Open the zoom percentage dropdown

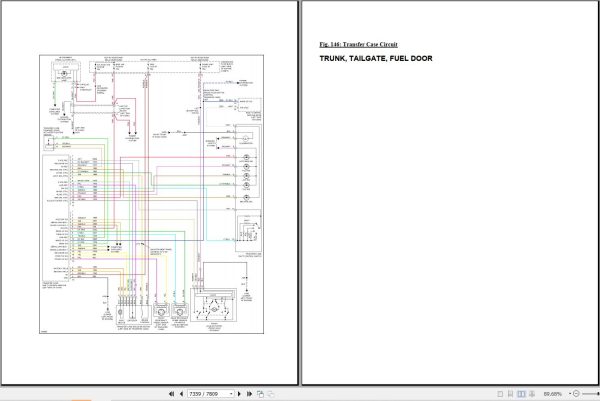click(x=570, y=394)
